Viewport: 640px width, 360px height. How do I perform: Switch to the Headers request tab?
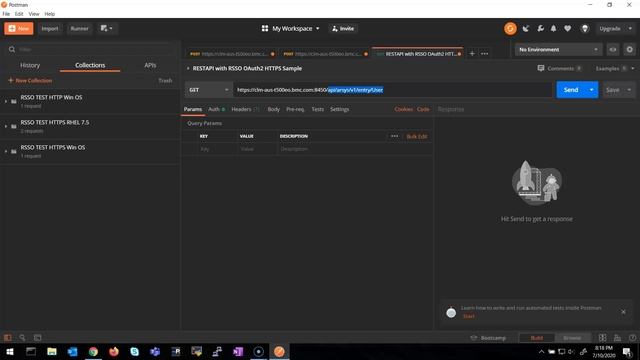(245, 109)
